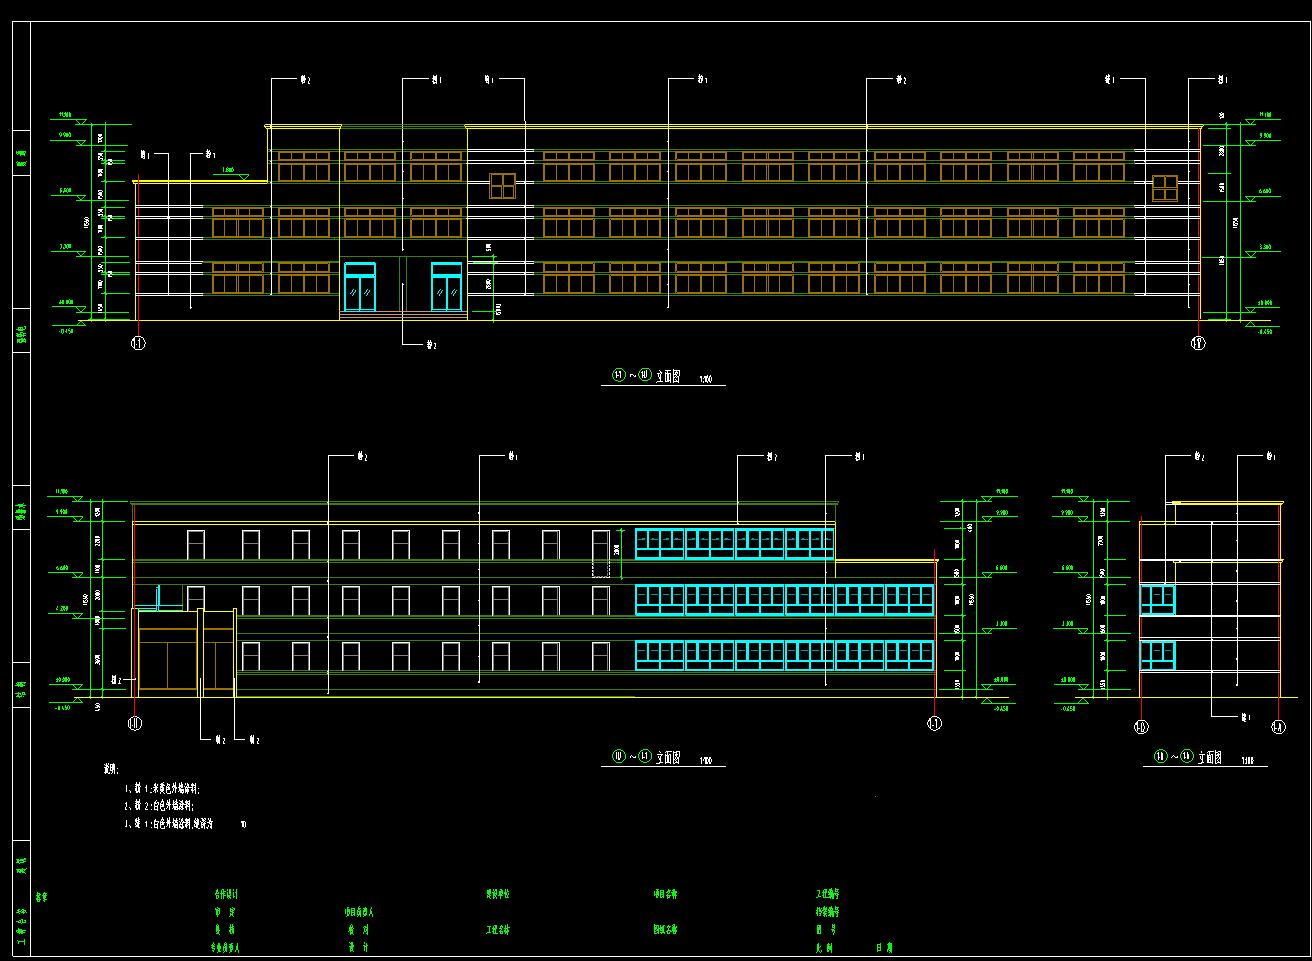The image size is (1312, 961).
Task: Select the dashed door outline on top floor
Action: tap(600, 553)
